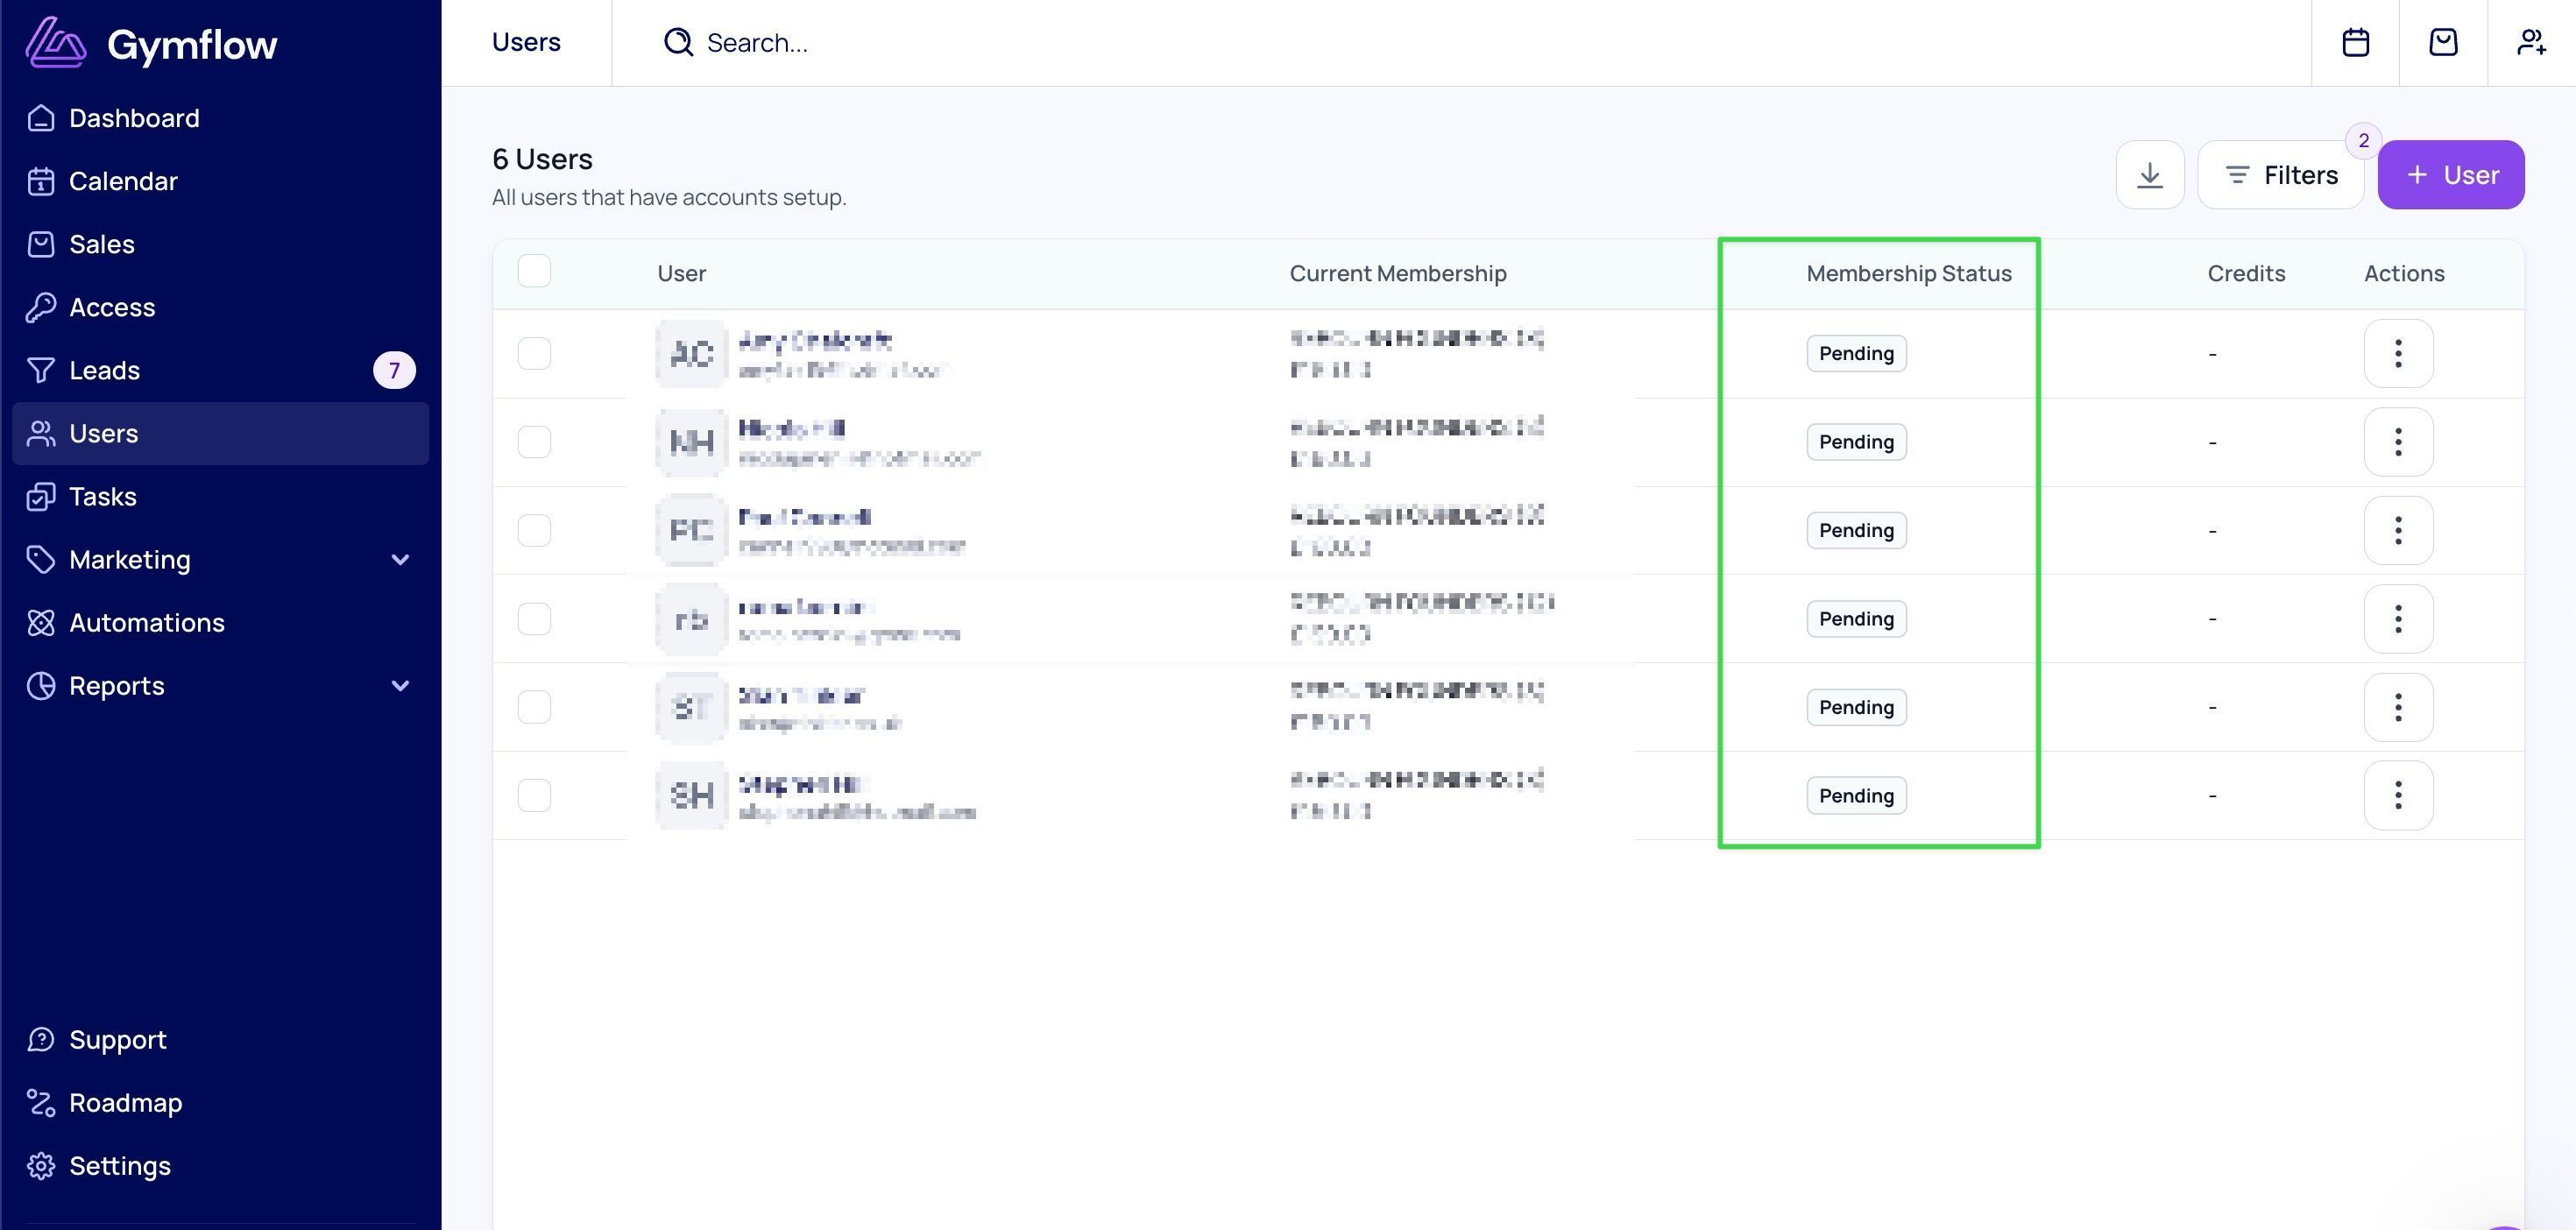Open the Filters dropdown
Image resolution: width=2576 pixels, height=1230 pixels.
[2280, 175]
